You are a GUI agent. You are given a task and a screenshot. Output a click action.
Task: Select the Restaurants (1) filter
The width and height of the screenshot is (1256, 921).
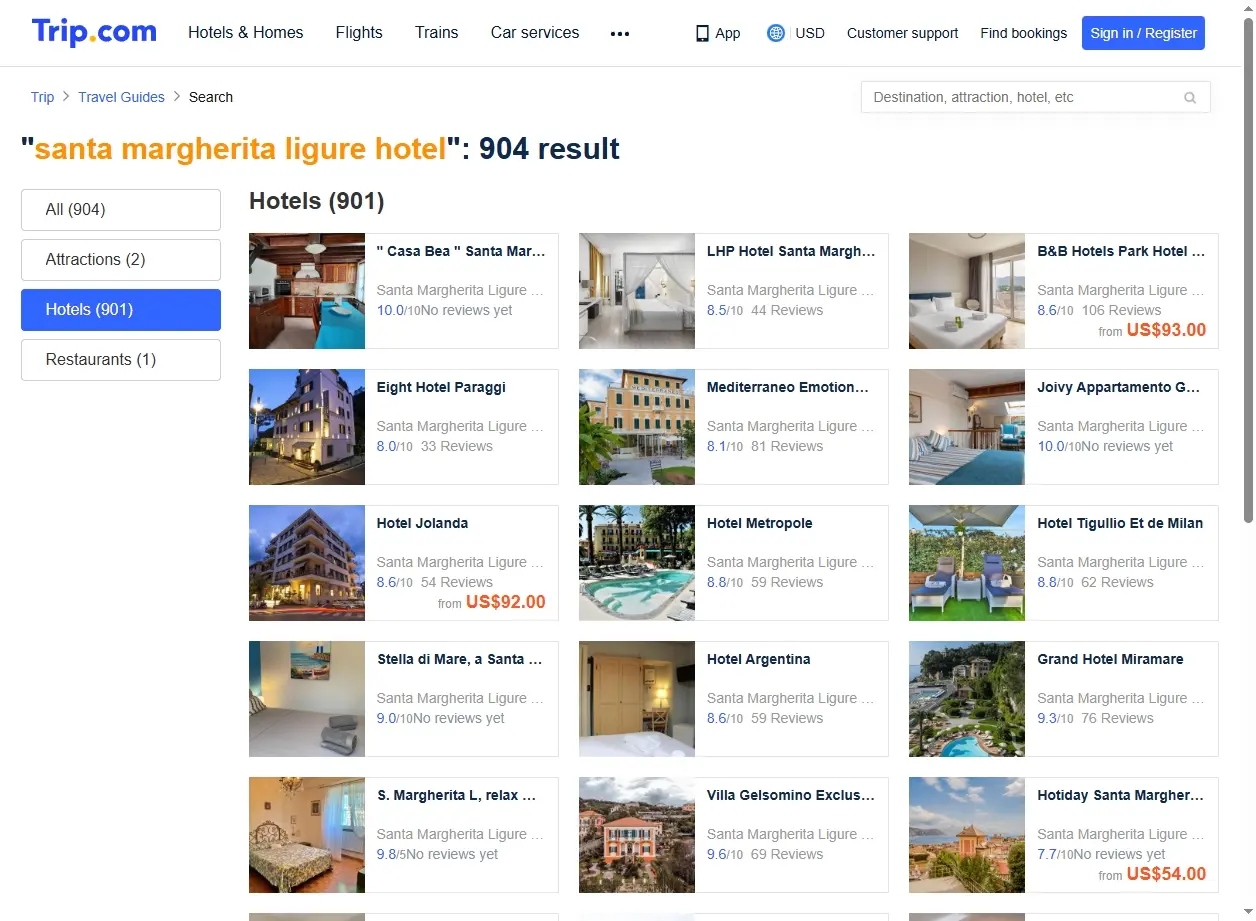[x=121, y=360]
